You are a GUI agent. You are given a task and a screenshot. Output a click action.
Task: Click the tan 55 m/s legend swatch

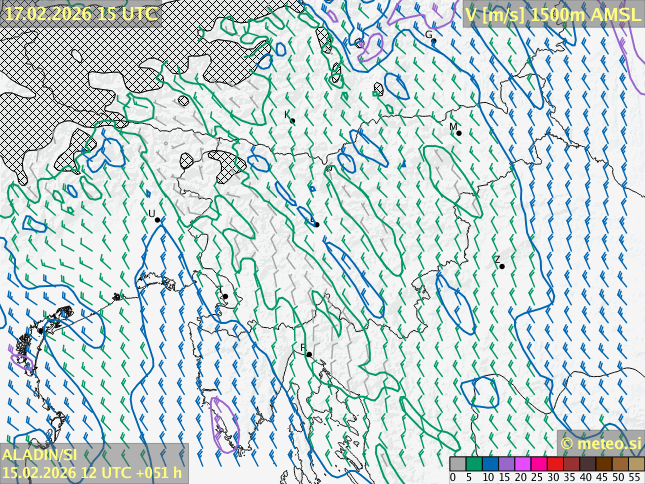tap(636, 464)
